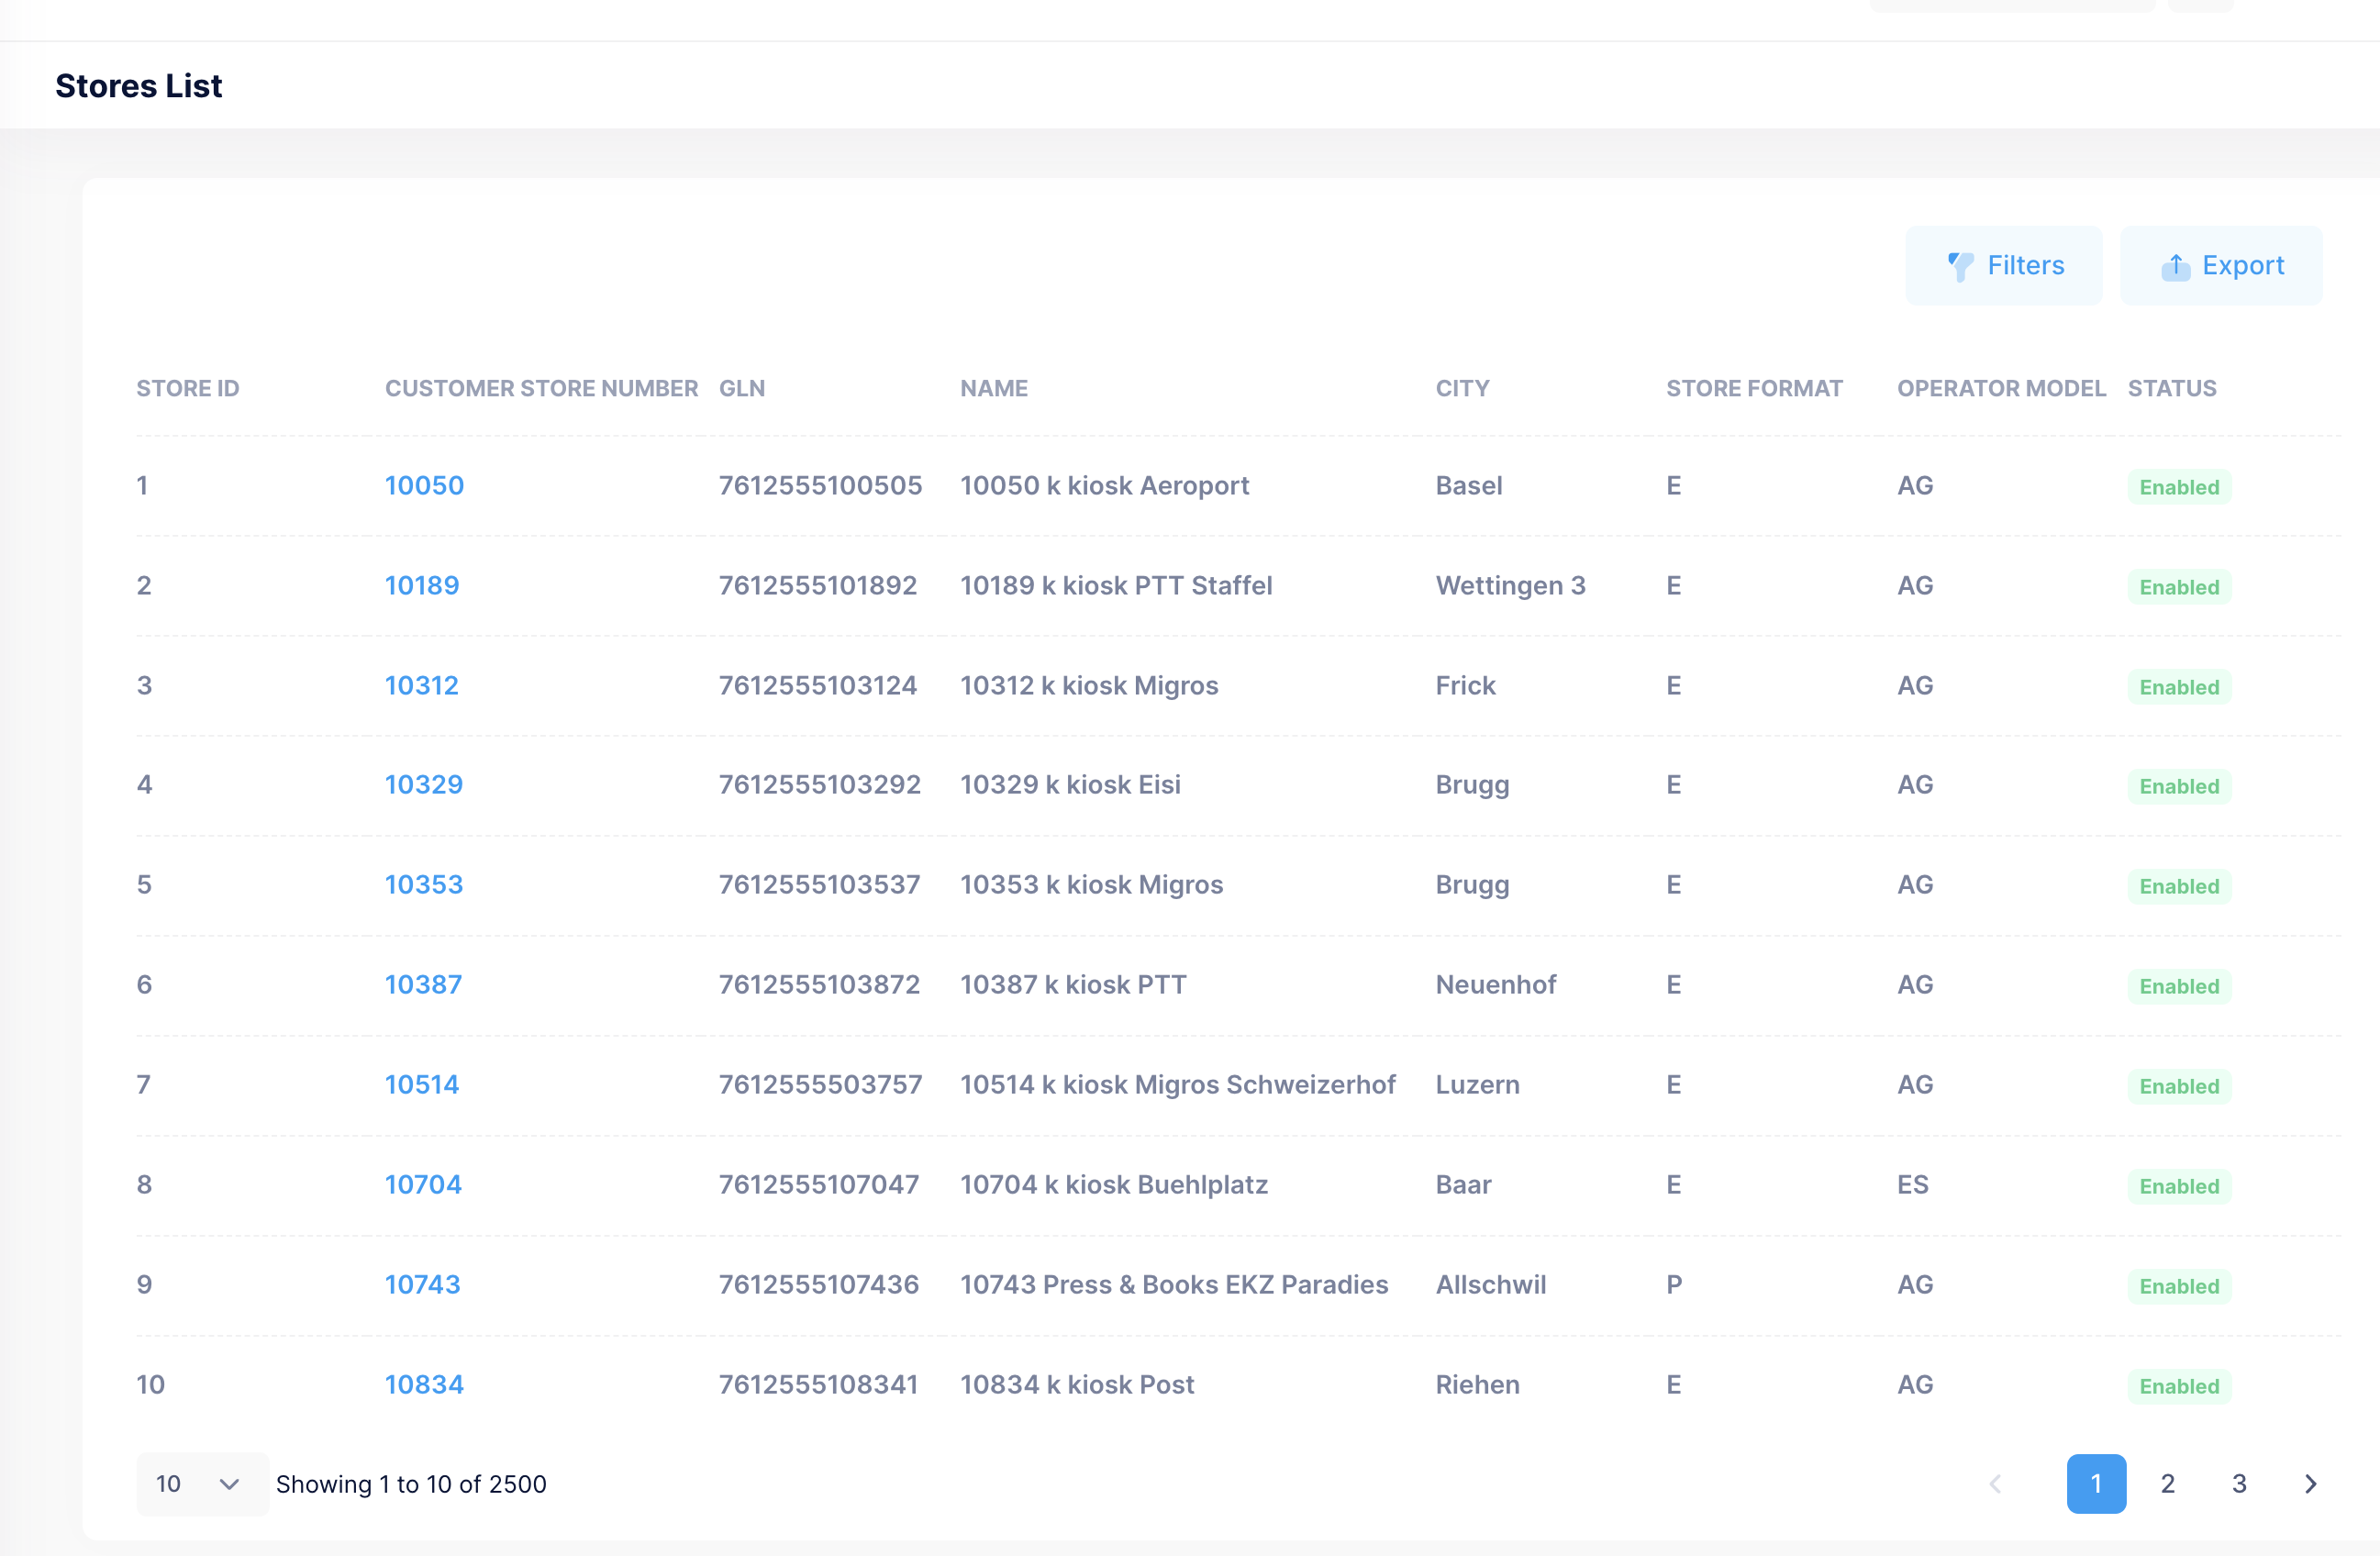This screenshot has height=1556, width=2380.
Task: Click the STORE ID column header
Action: pyautogui.click(x=188, y=388)
